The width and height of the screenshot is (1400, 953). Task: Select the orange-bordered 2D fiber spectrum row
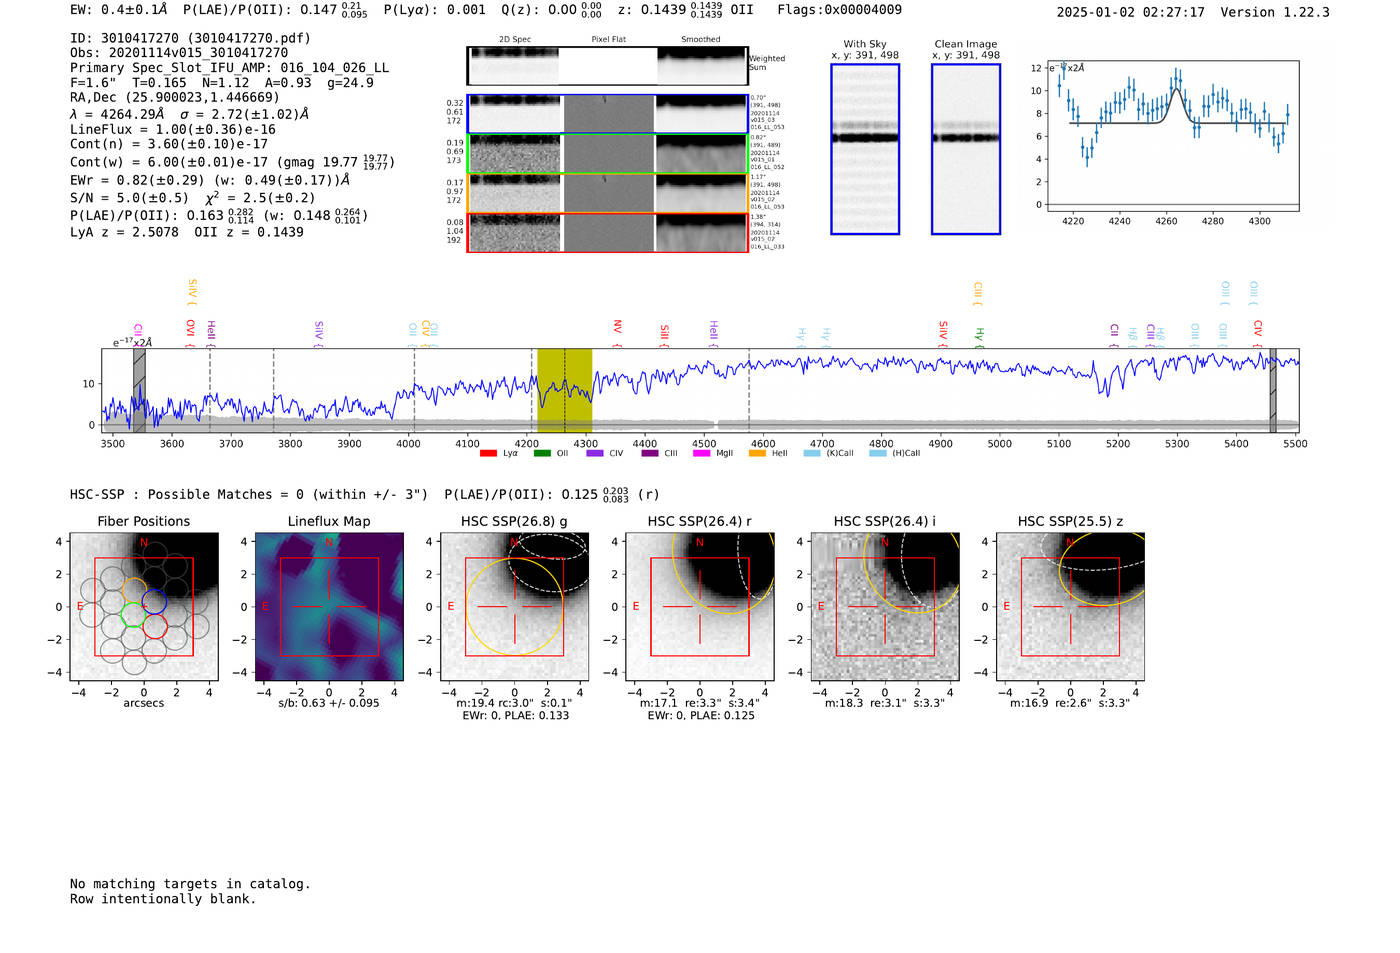(607, 193)
